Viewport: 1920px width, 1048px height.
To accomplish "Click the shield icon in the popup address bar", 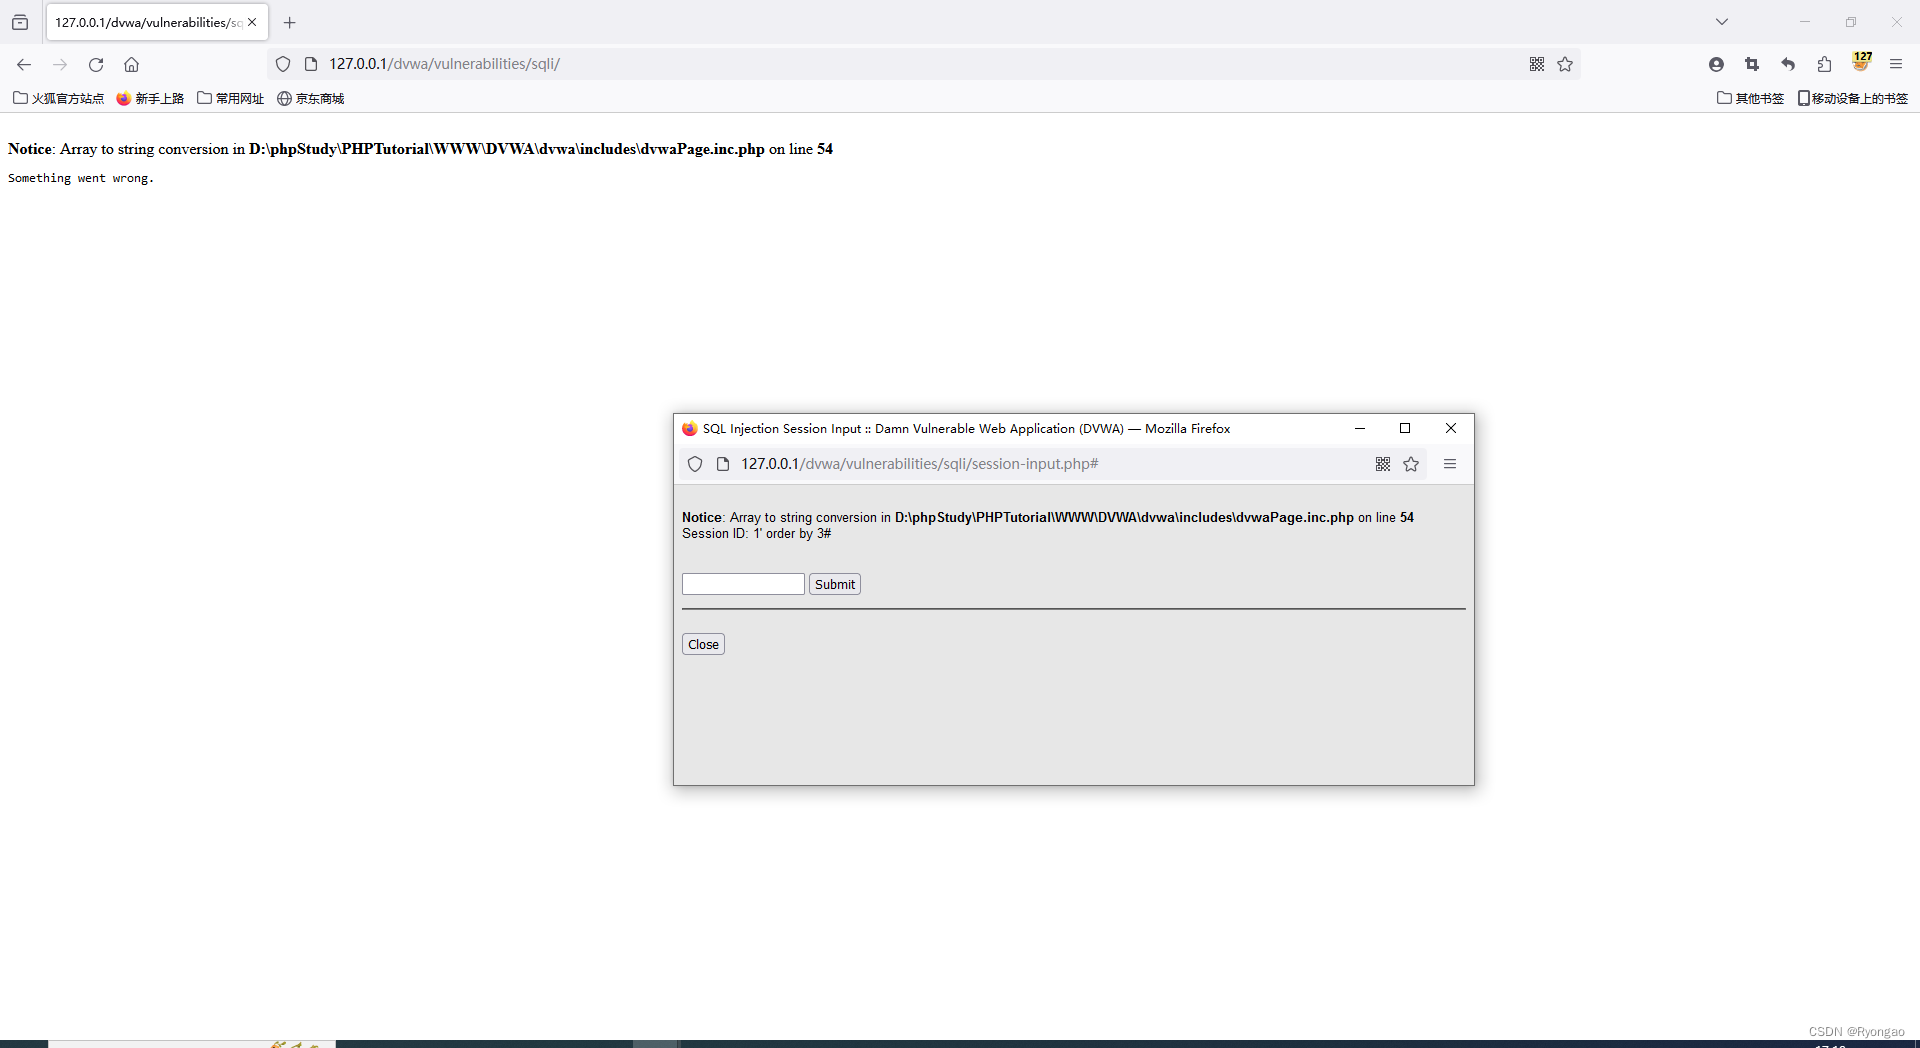I will 695,464.
